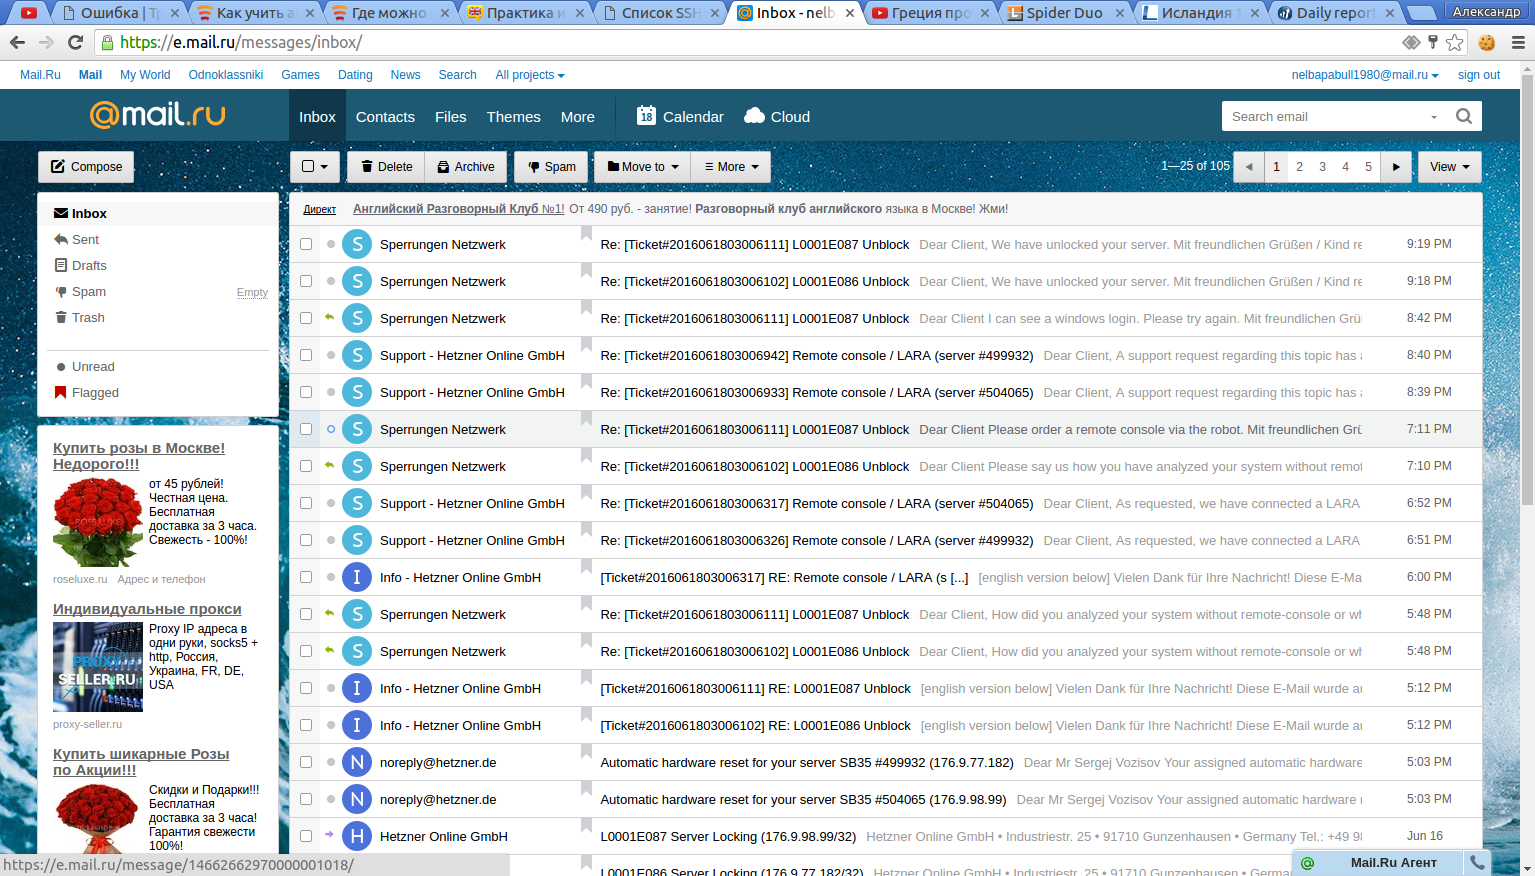This screenshot has height=876, width=1535.
Task: Empty the Spam folder via Empty link
Action: pyautogui.click(x=252, y=292)
